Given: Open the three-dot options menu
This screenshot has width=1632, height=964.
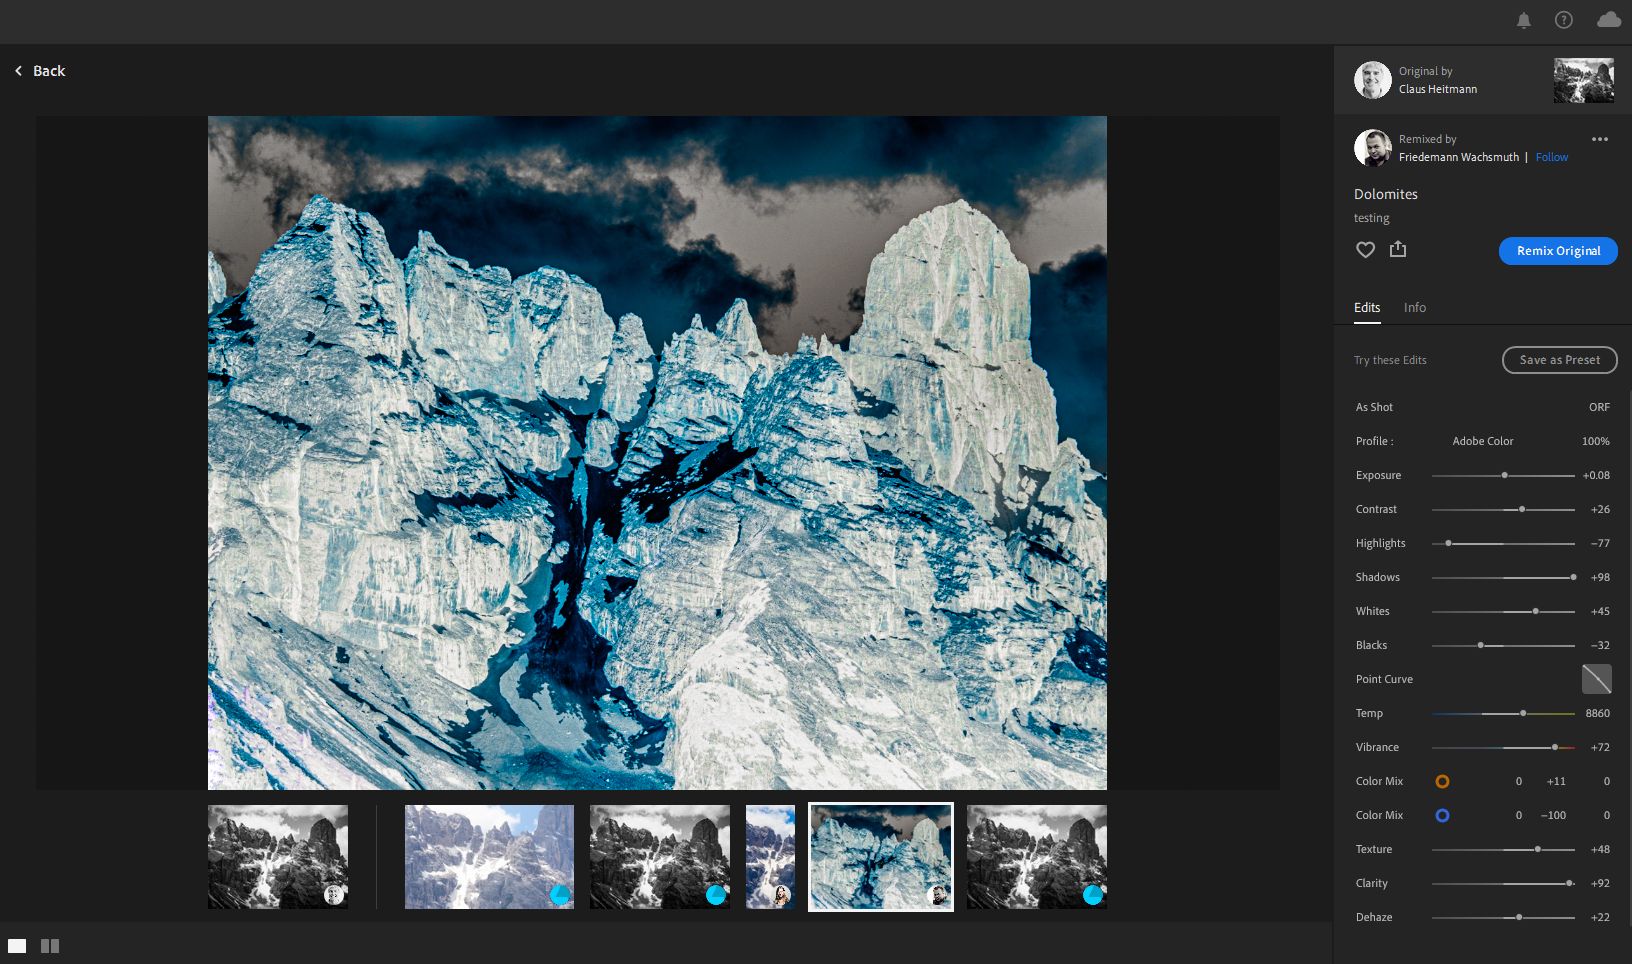Looking at the screenshot, I should click(x=1600, y=139).
